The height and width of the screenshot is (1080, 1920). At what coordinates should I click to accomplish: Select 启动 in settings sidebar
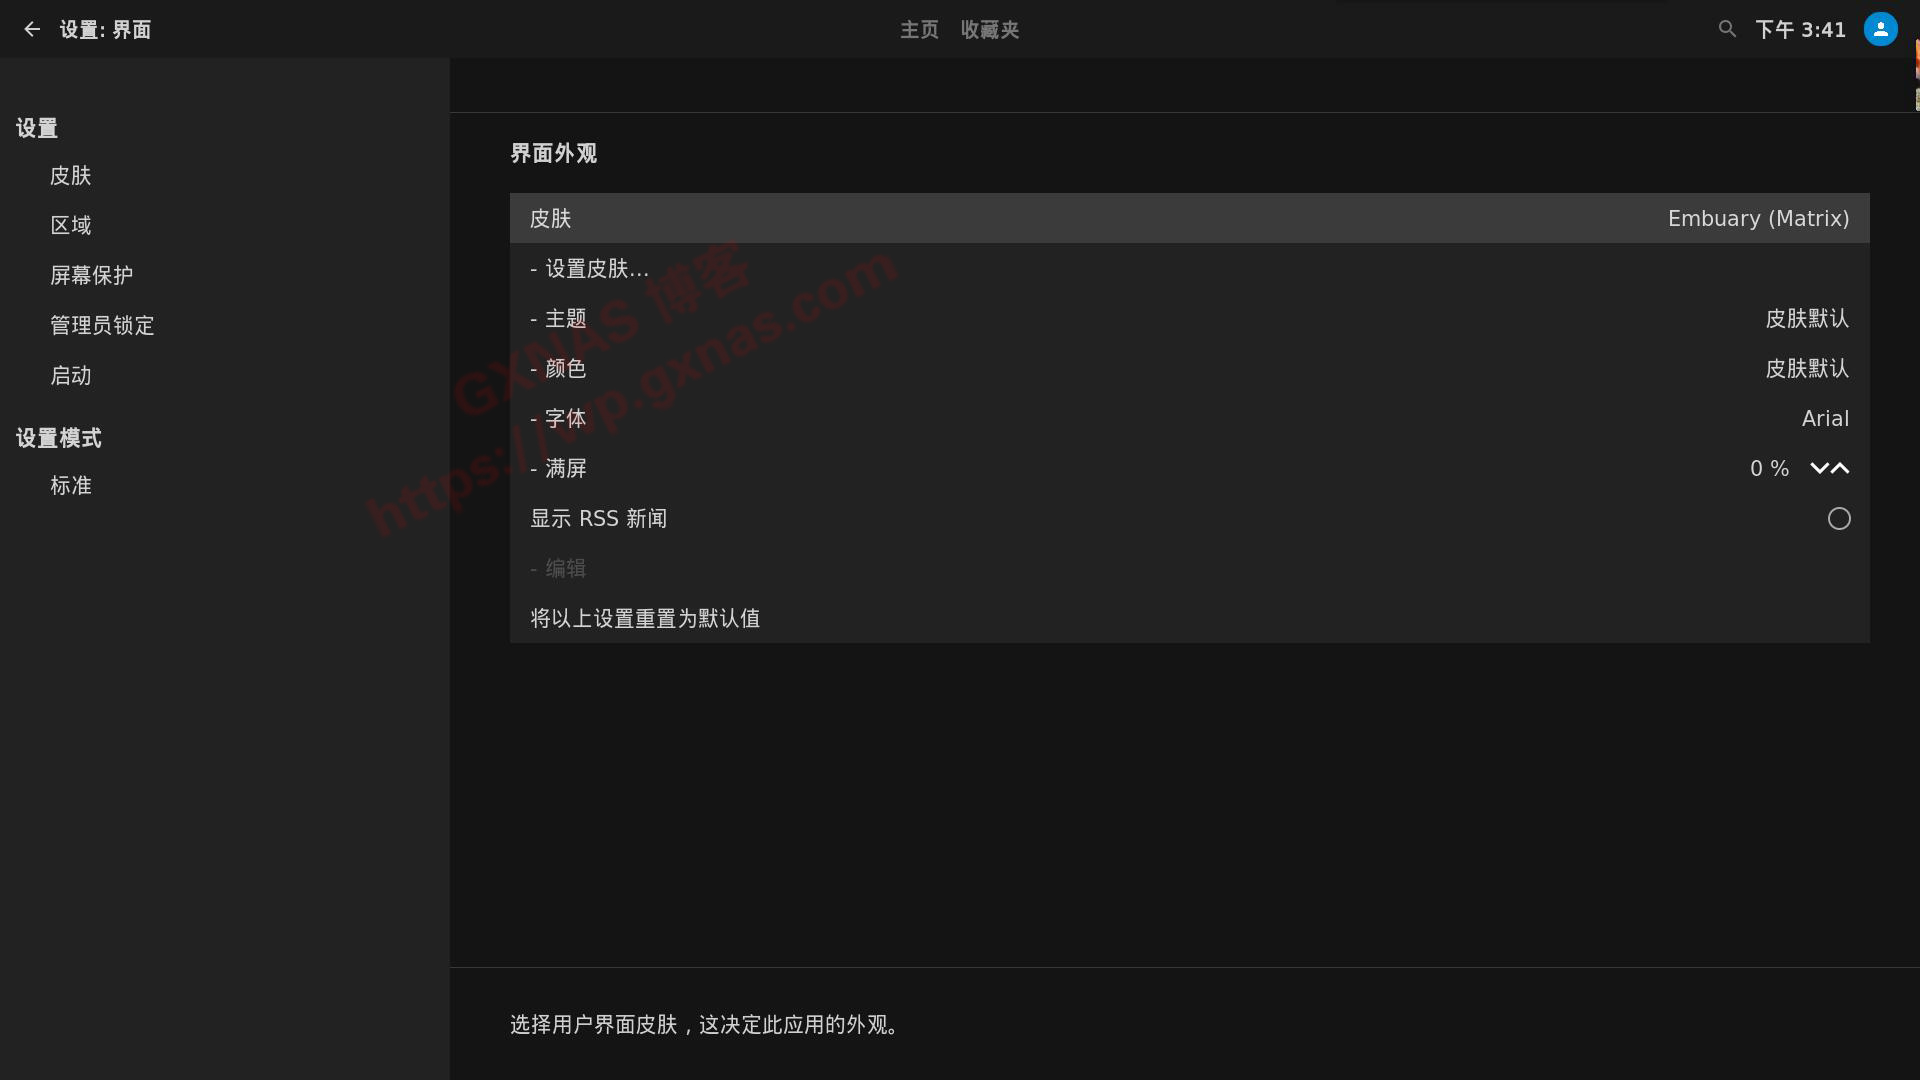tap(71, 376)
